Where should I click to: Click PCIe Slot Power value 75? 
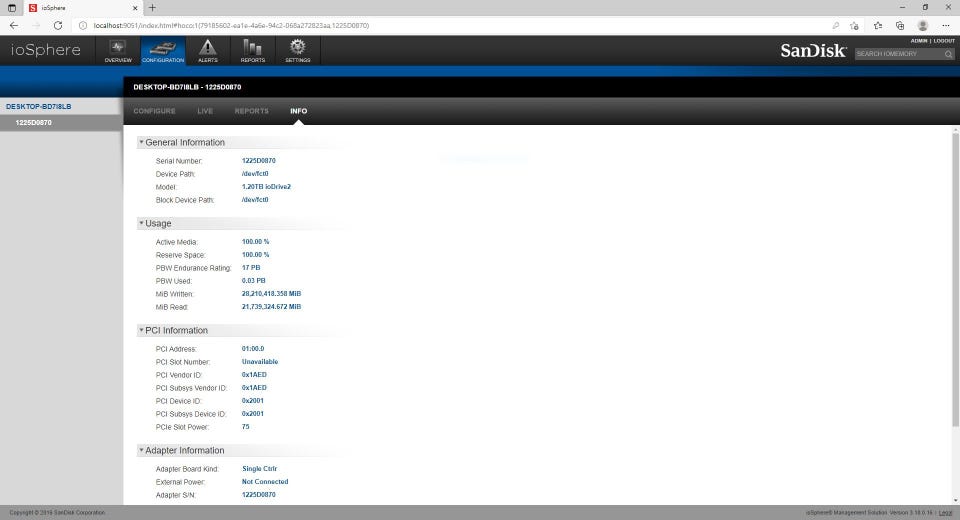click(246, 427)
